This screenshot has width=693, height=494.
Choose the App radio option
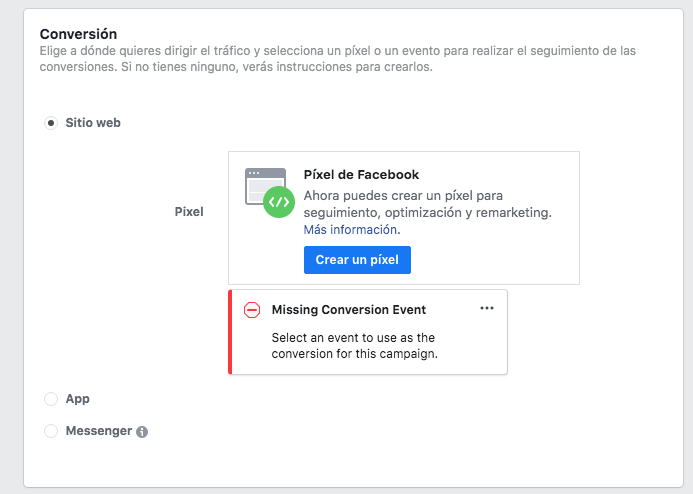pyautogui.click(x=51, y=399)
